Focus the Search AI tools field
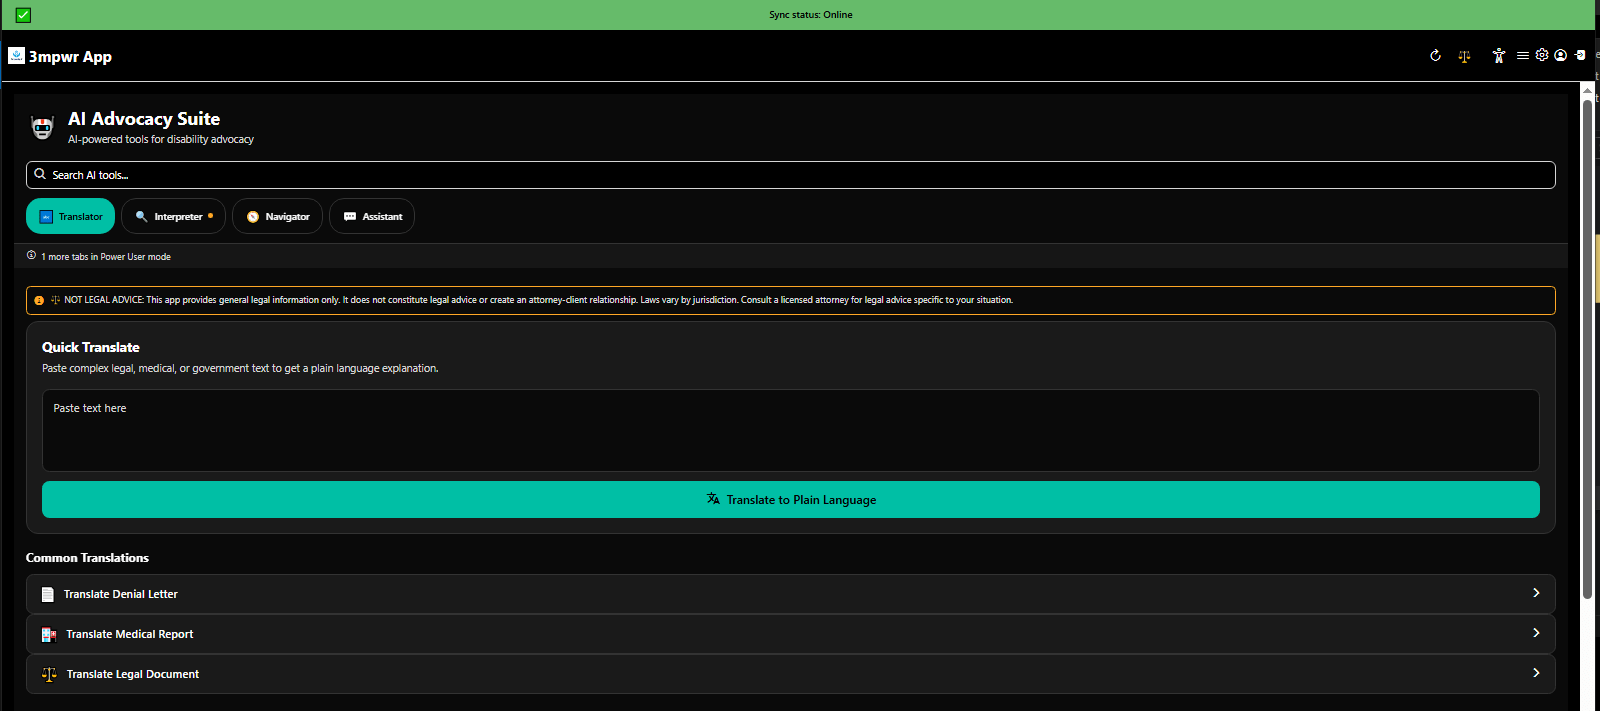Viewport: 1600px width, 711px height. pos(790,175)
